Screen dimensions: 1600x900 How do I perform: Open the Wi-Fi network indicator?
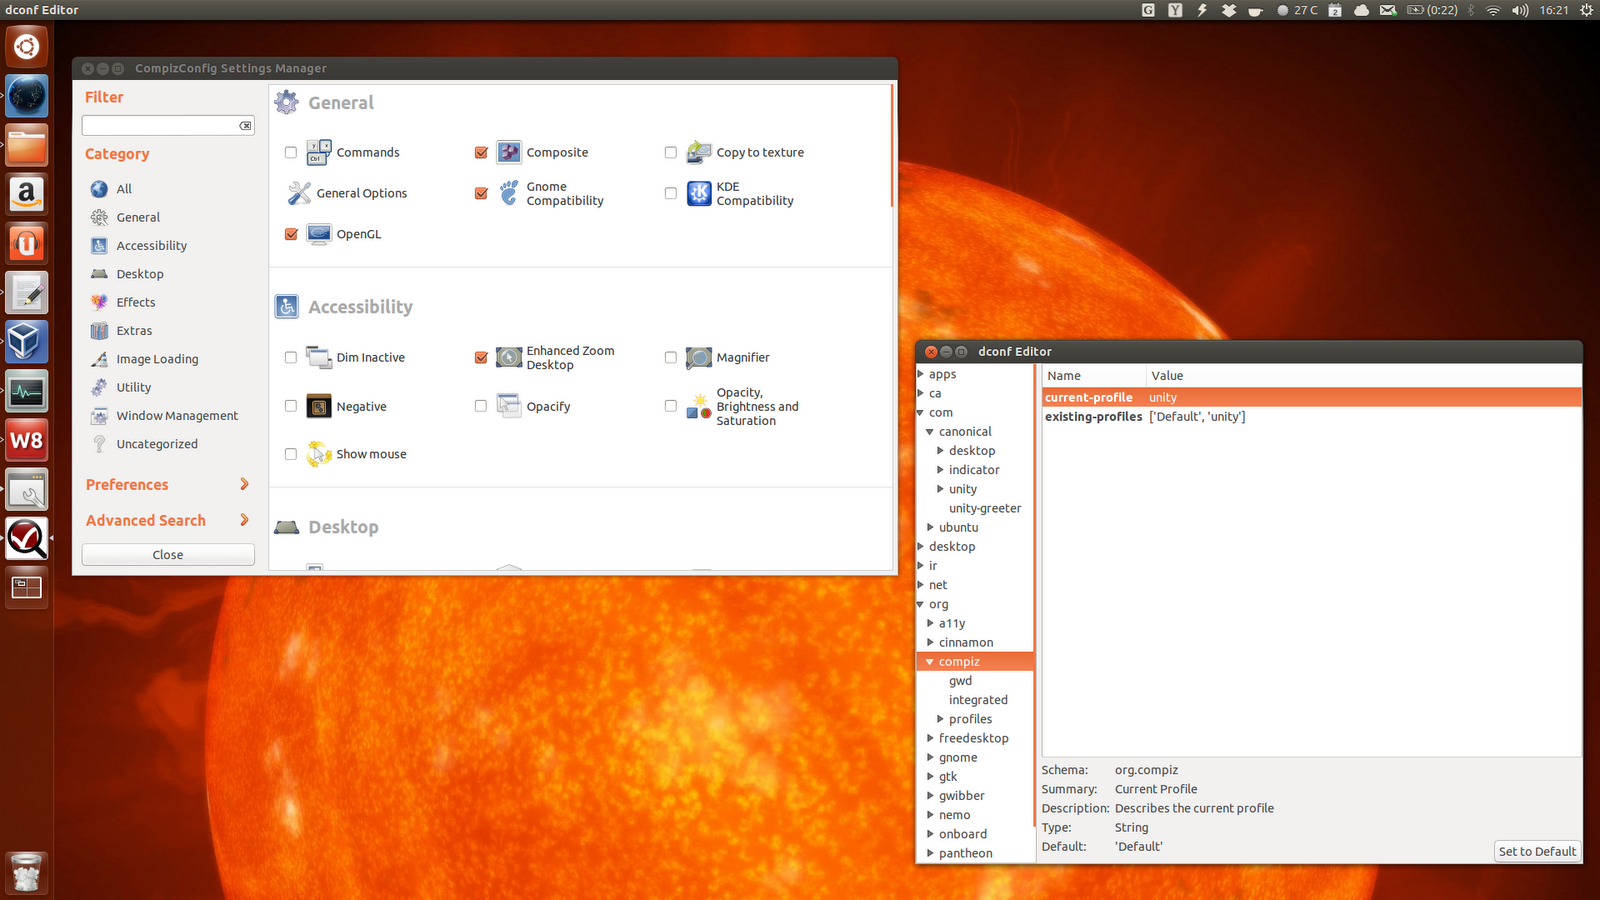(1493, 10)
